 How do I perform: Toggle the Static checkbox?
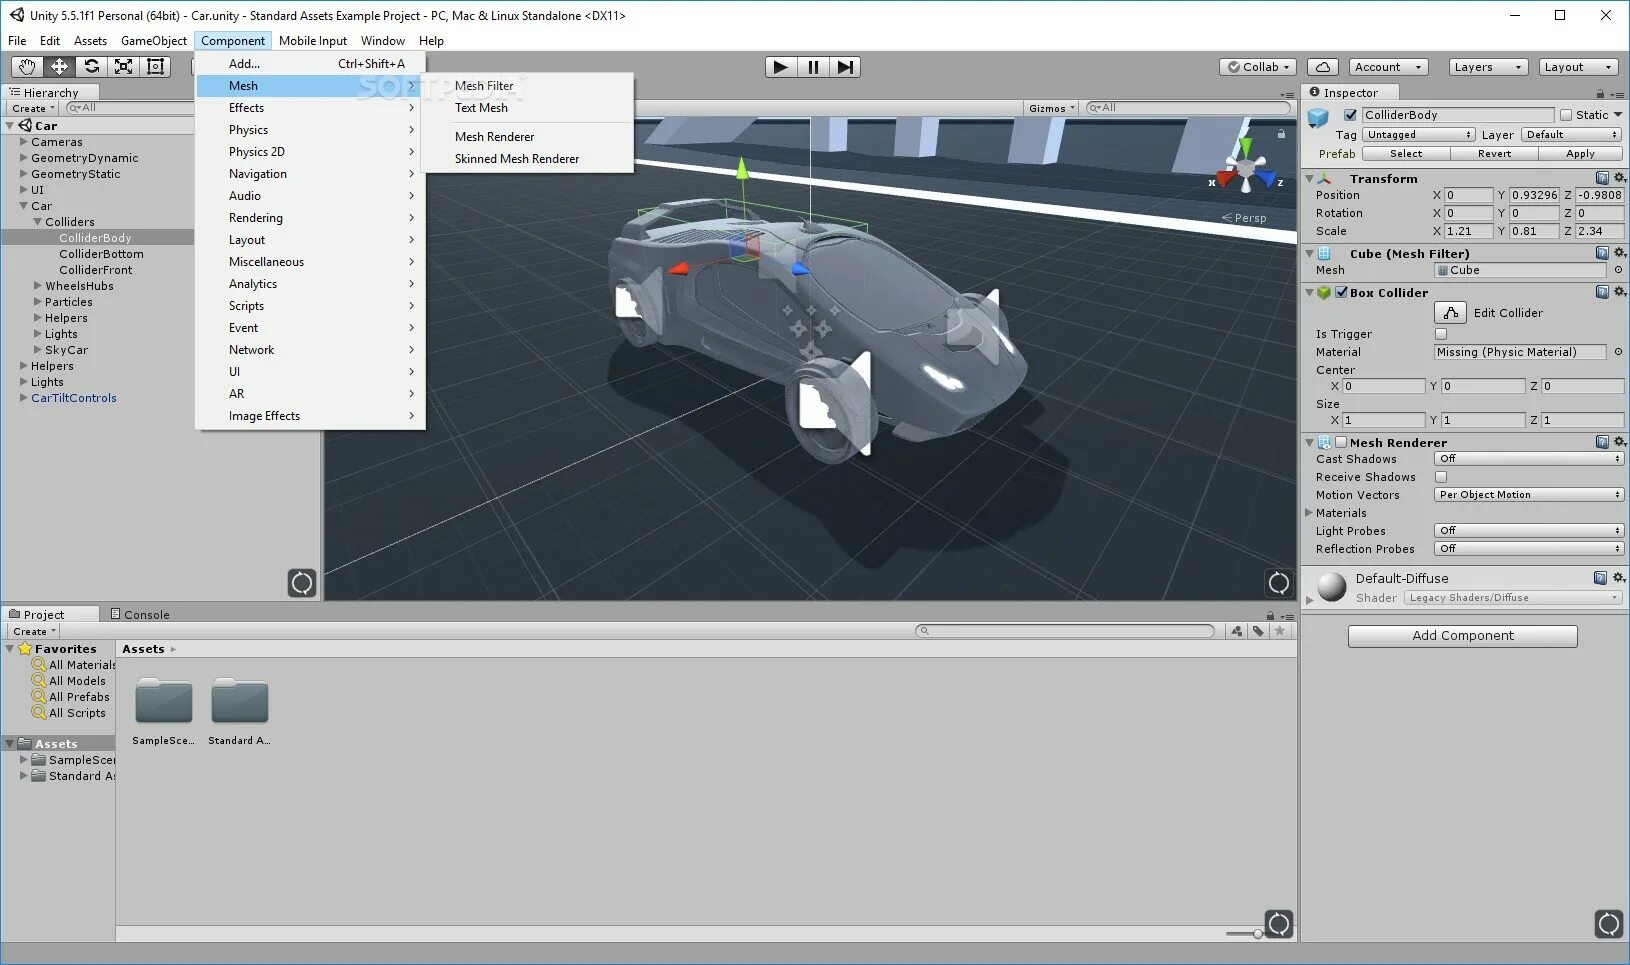pos(1566,115)
